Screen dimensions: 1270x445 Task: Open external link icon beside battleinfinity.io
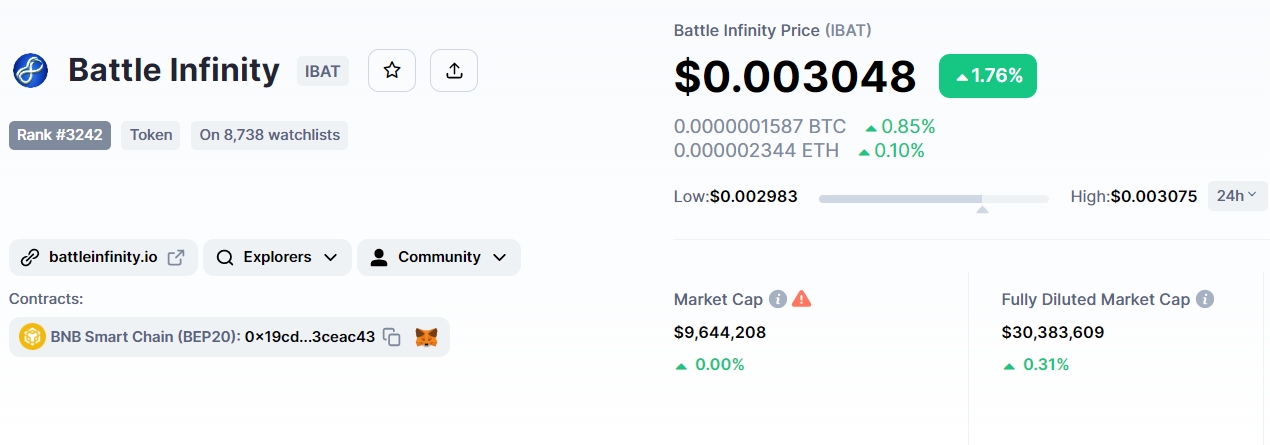pyautogui.click(x=176, y=257)
